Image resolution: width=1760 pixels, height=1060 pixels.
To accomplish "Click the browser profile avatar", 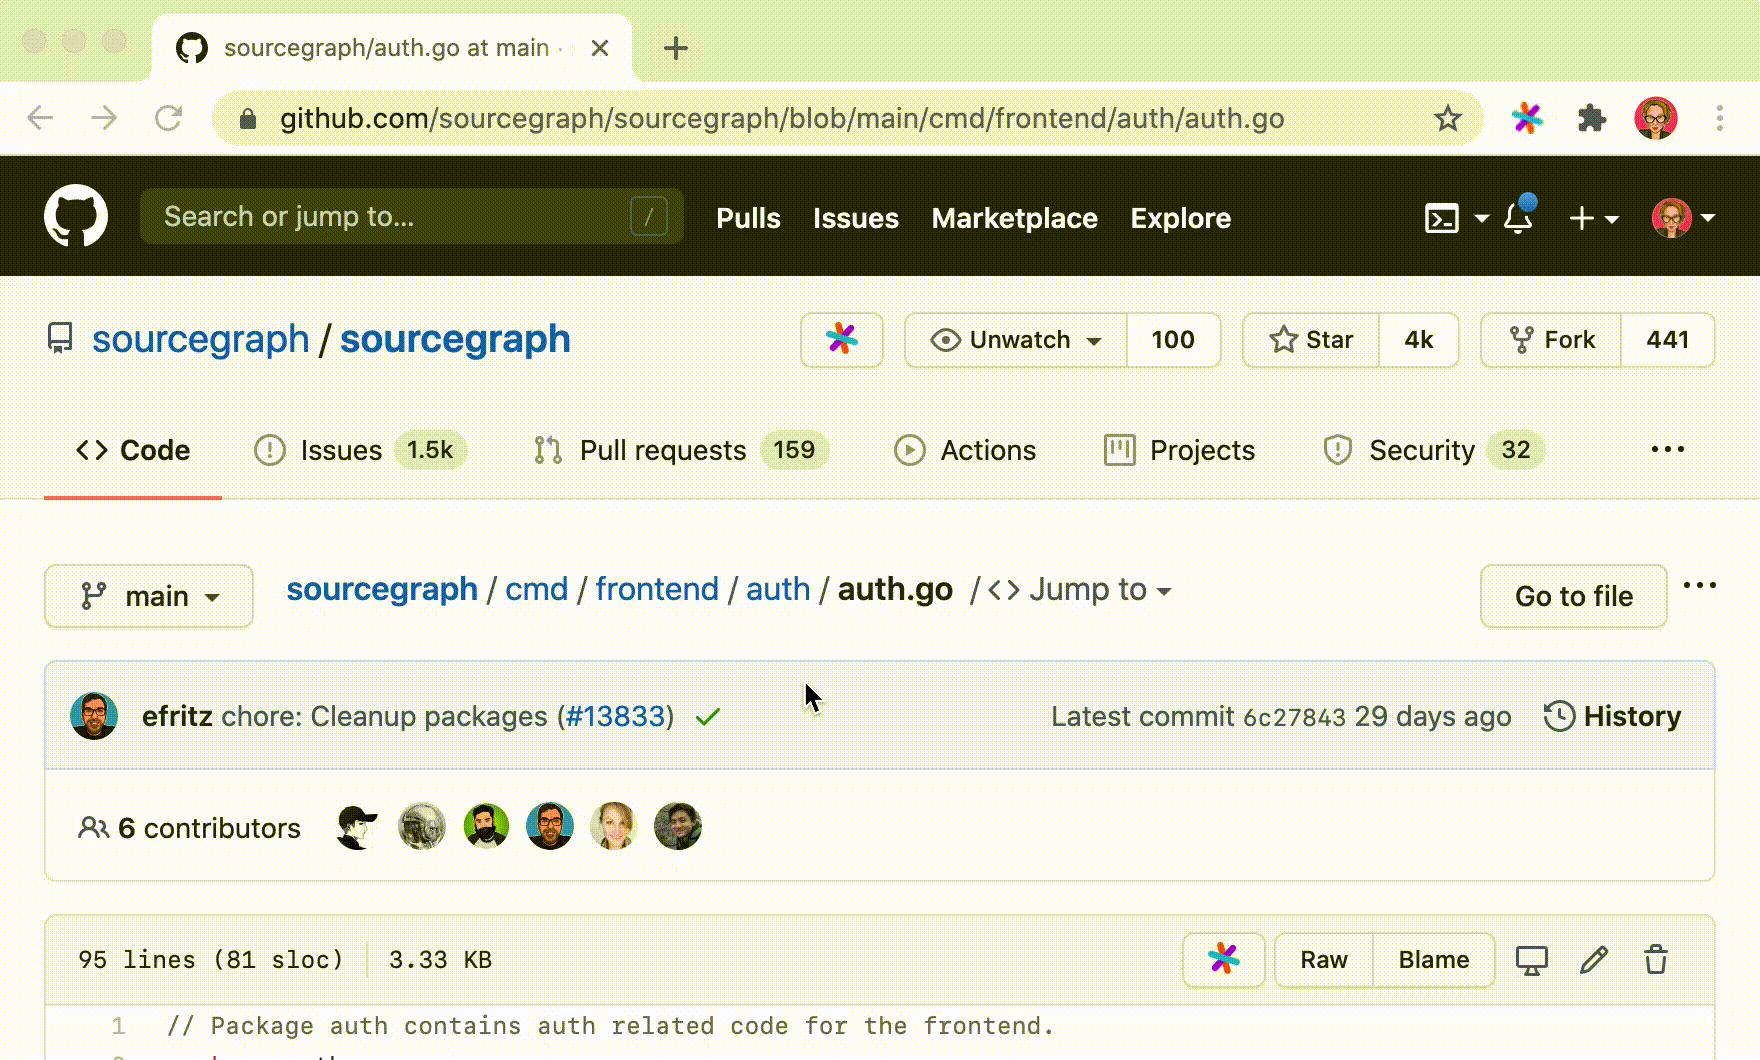I will click(1655, 118).
